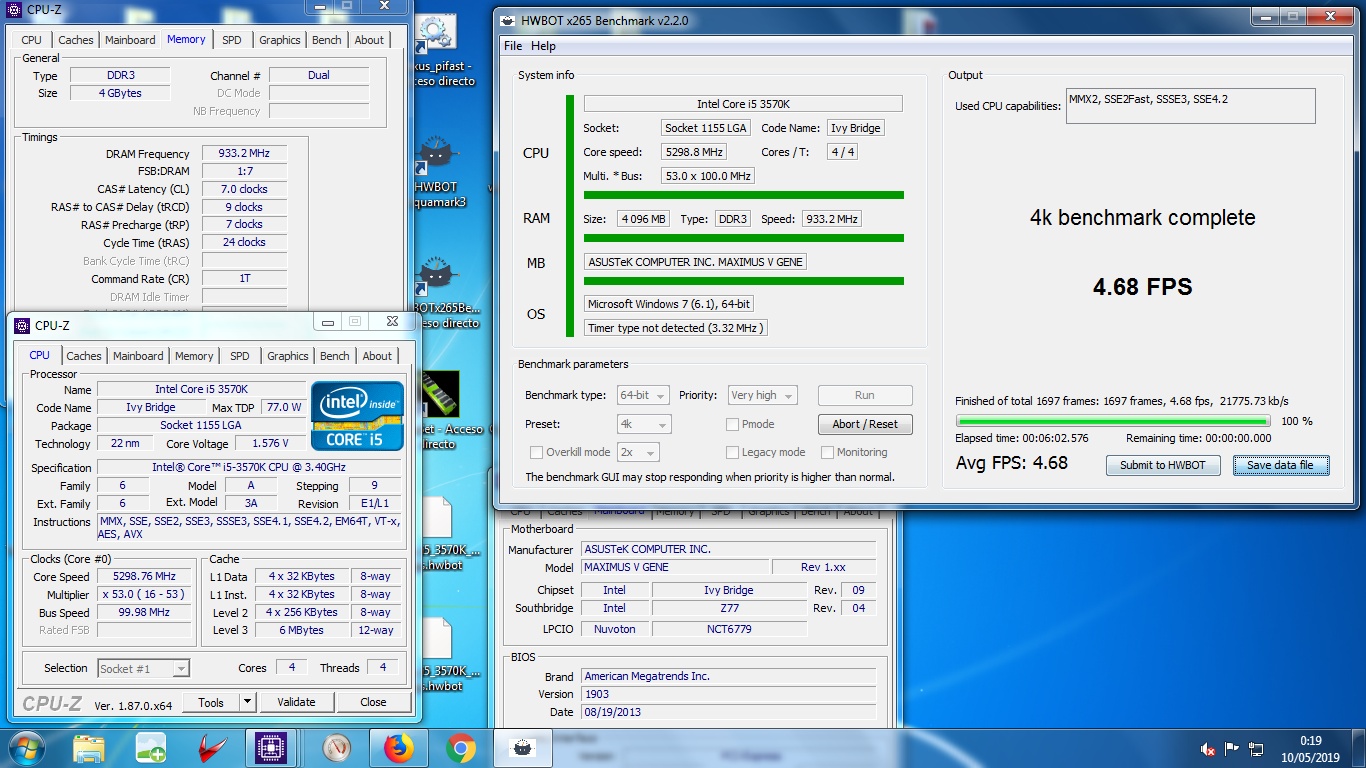Click the 4.68 FPS result text
This screenshot has height=768, width=1366.
point(1142,287)
